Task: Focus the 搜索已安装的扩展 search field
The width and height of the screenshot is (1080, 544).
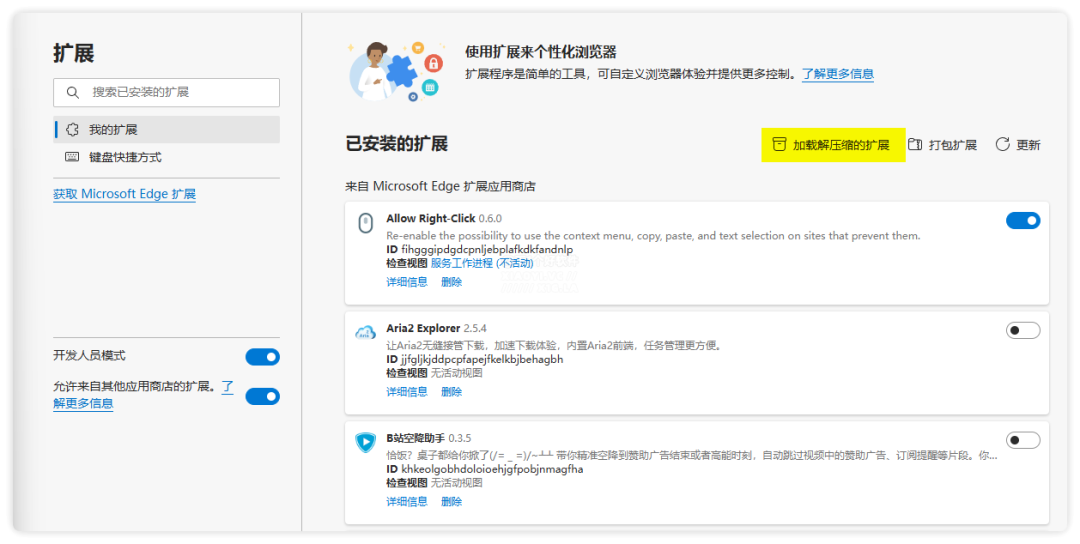Action: [167, 92]
